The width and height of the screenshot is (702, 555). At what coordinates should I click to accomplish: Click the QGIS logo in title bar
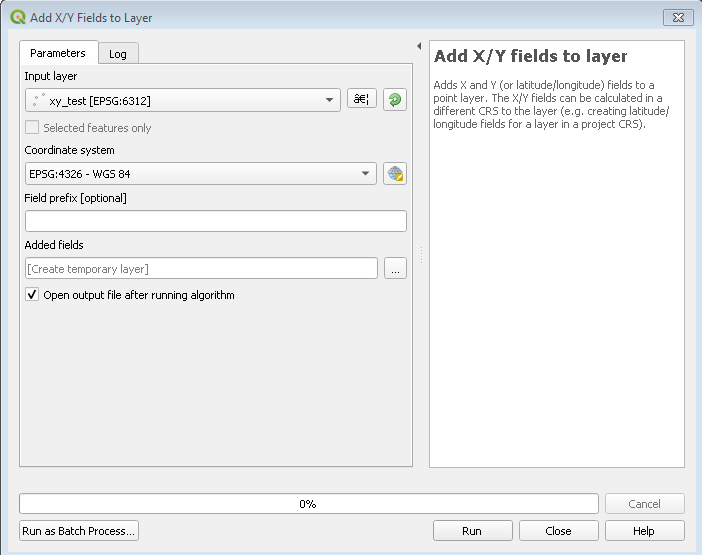pos(17,18)
